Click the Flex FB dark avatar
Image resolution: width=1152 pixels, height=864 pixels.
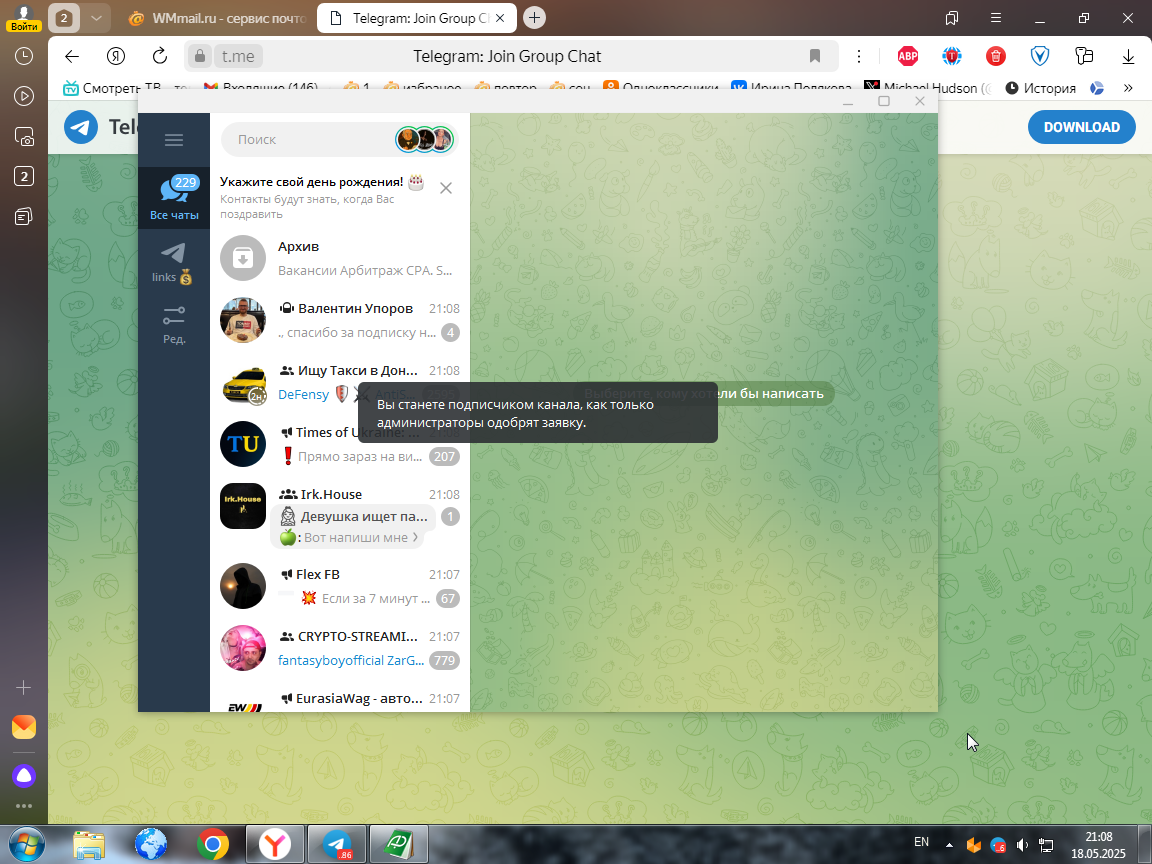pos(243,586)
